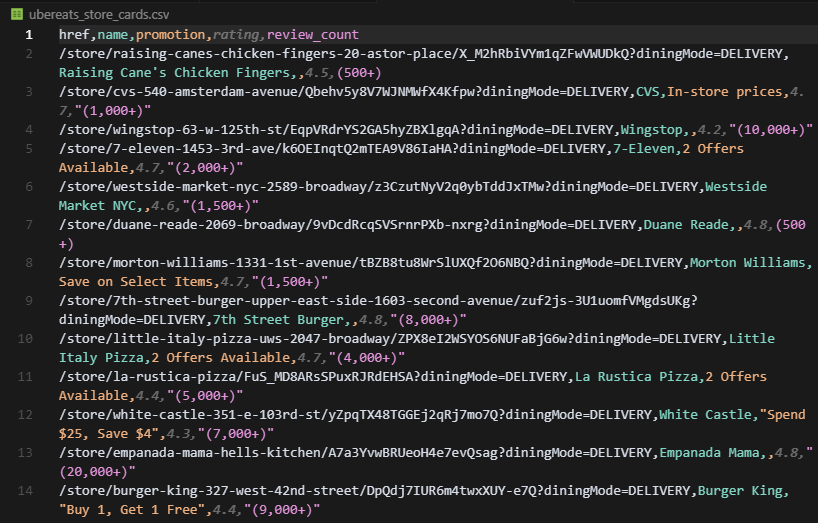The width and height of the screenshot is (818, 523).
Task: Click the empanada-mama-hells-kitchen href path
Action: click(355, 452)
